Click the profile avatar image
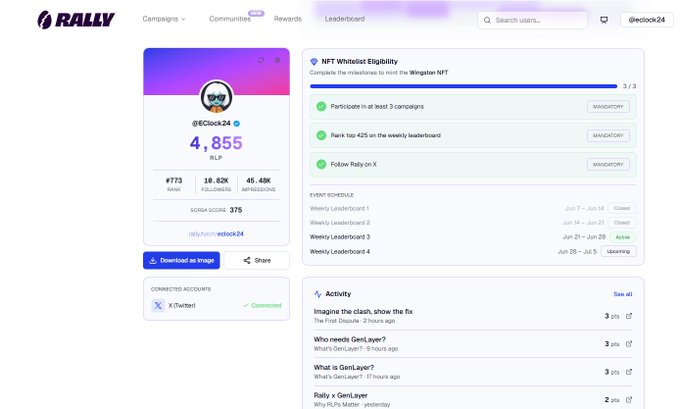The height and width of the screenshot is (409, 680). (x=216, y=97)
